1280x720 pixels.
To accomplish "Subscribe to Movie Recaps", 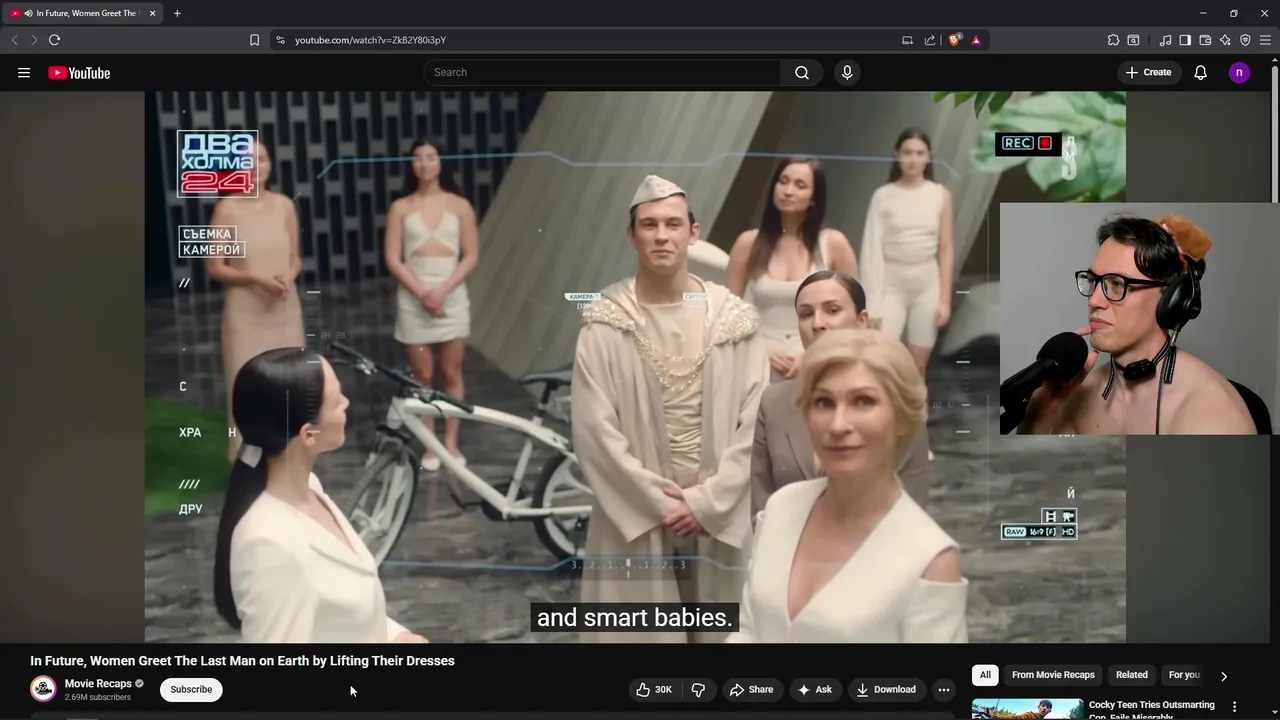I will click(x=191, y=689).
